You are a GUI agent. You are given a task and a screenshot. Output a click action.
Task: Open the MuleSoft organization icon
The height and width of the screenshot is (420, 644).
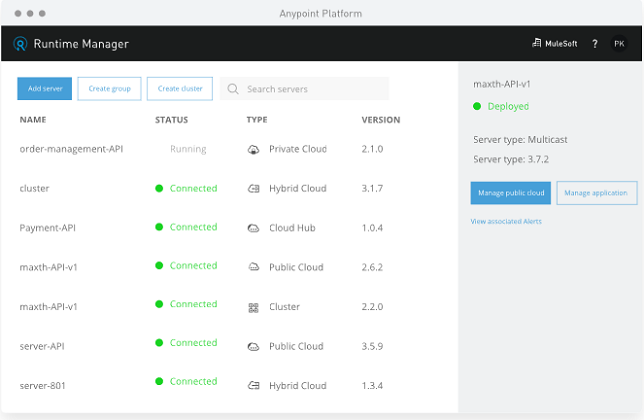(x=537, y=43)
